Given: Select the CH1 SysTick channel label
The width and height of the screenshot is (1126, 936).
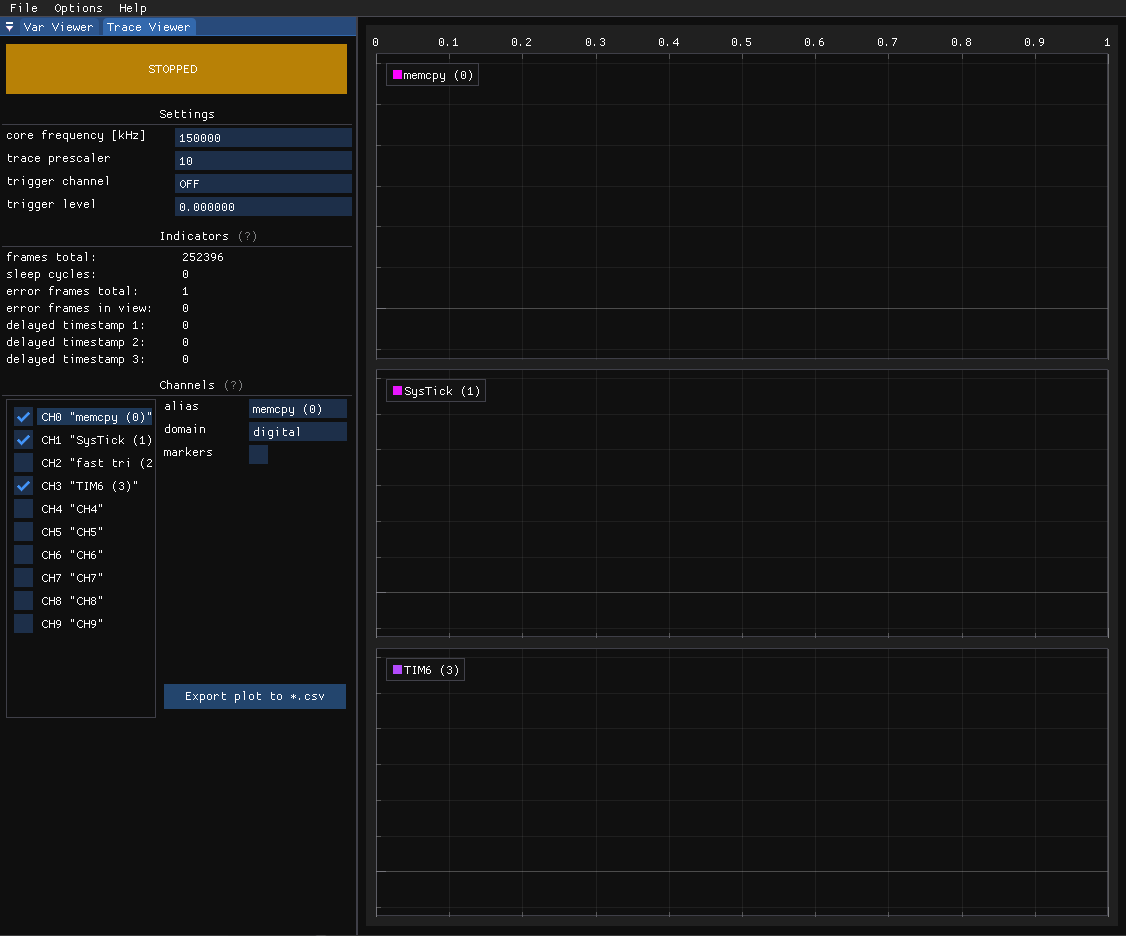Looking at the screenshot, I should [96, 440].
